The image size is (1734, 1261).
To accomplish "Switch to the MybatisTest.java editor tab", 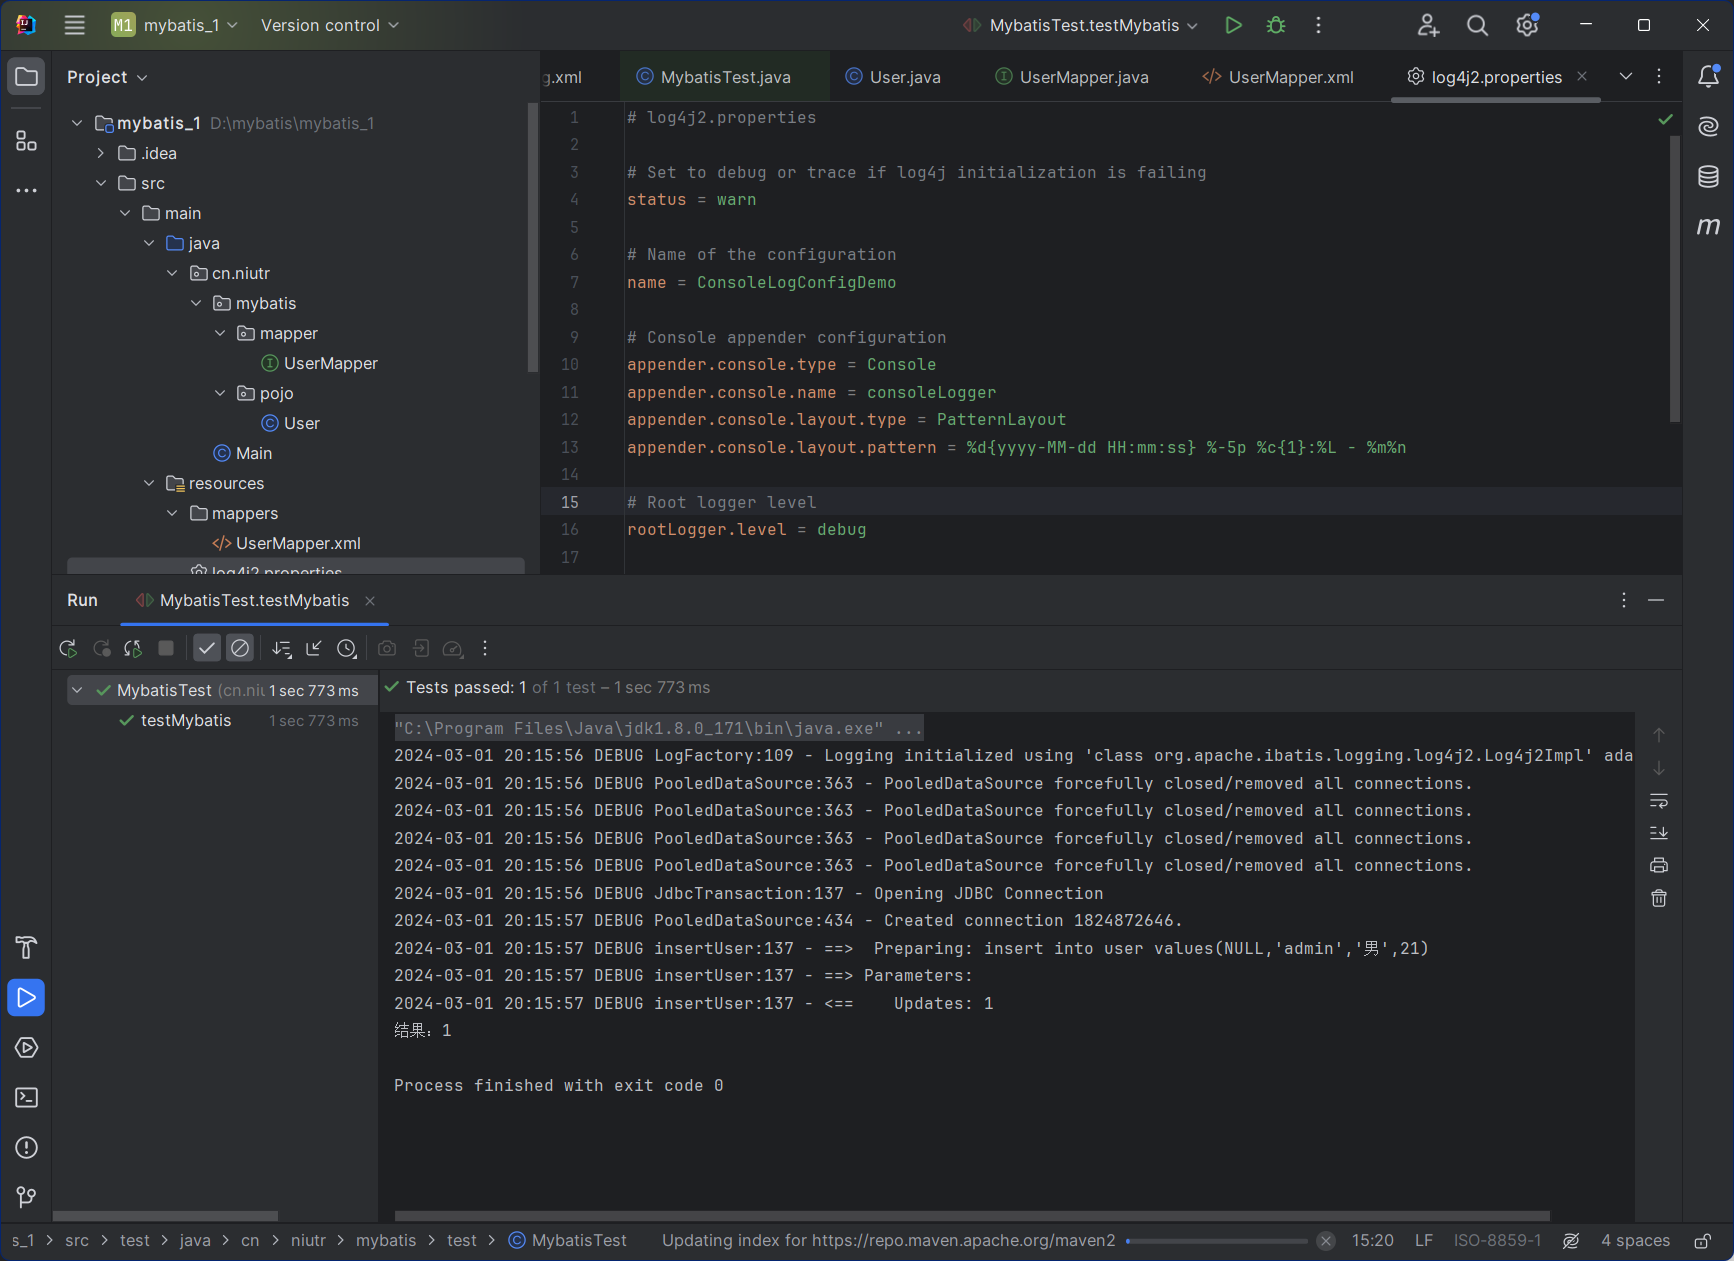I will coord(725,77).
